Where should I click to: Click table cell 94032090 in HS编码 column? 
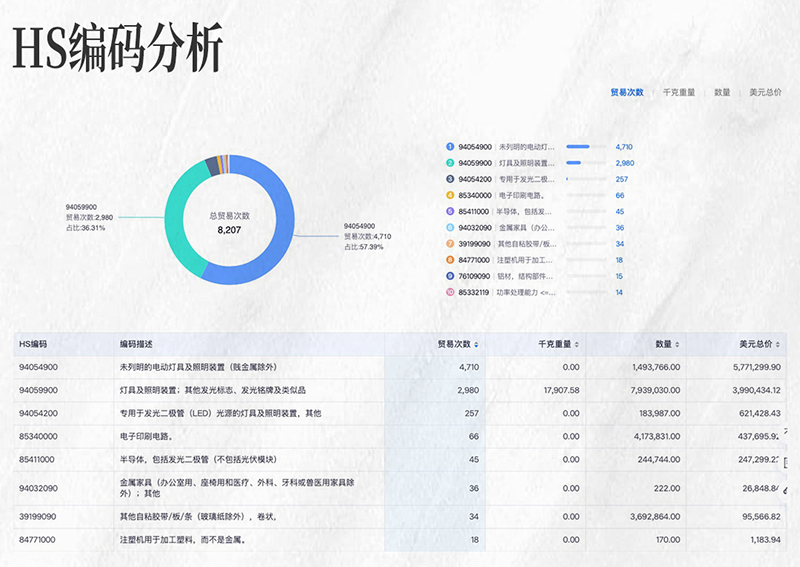pyautogui.click(x=38, y=488)
